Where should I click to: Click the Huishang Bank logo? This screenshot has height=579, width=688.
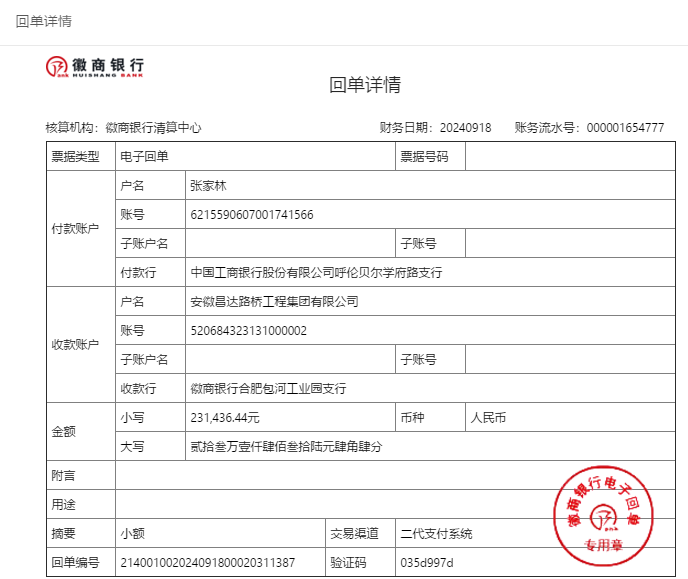coord(94,67)
